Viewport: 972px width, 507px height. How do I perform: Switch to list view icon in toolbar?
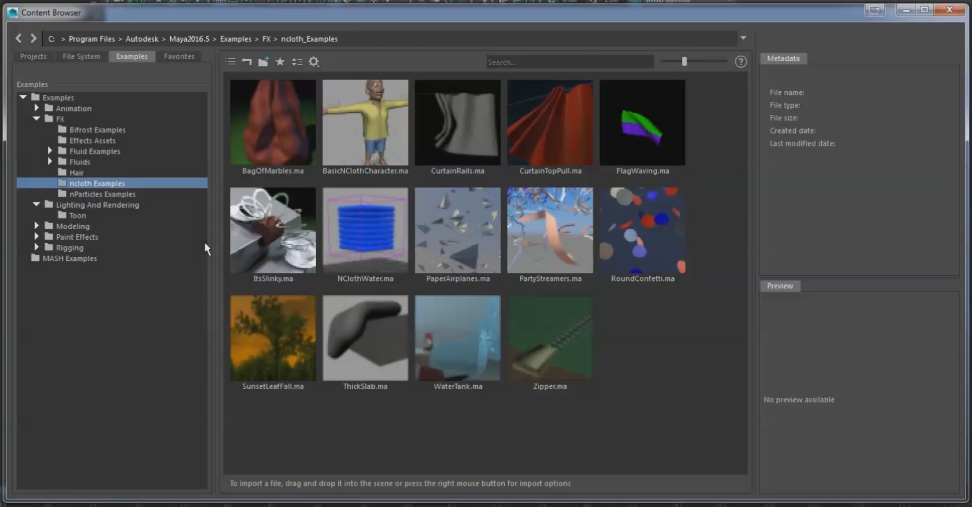(231, 62)
